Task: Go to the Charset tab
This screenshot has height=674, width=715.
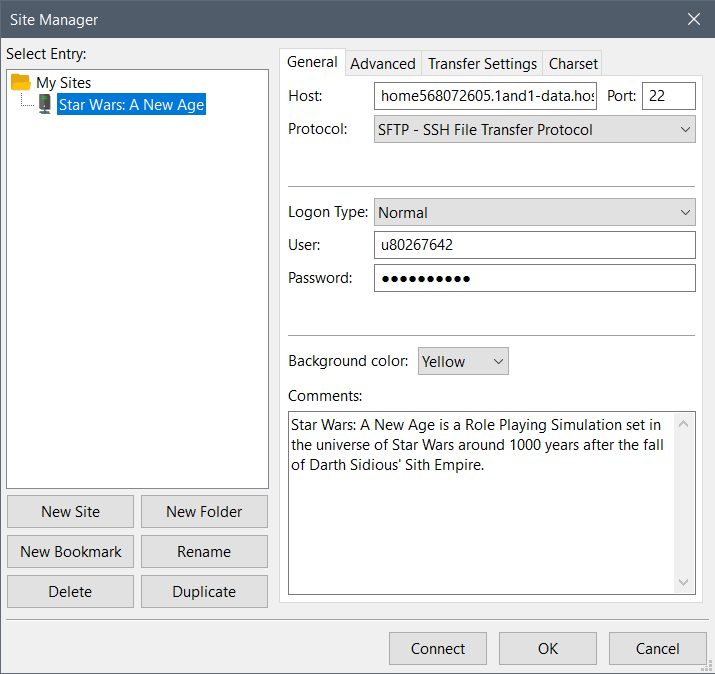Action: (573, 63)
